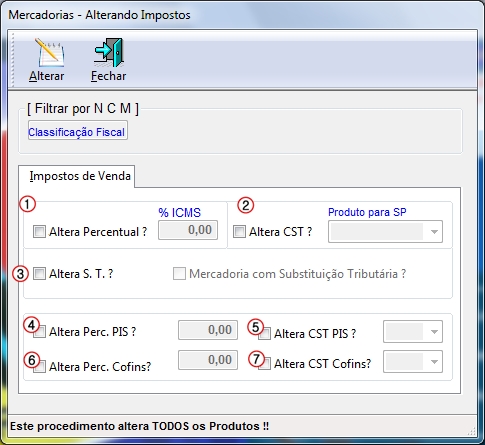The height and width of the screenshot is (445, 485).
Task: Click the Alterar notepad pencil icon
Action: (50, 52)
